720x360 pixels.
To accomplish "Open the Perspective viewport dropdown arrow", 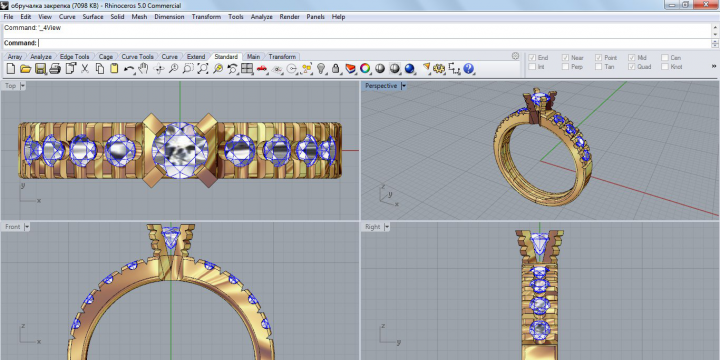I will tap(404, 86).
